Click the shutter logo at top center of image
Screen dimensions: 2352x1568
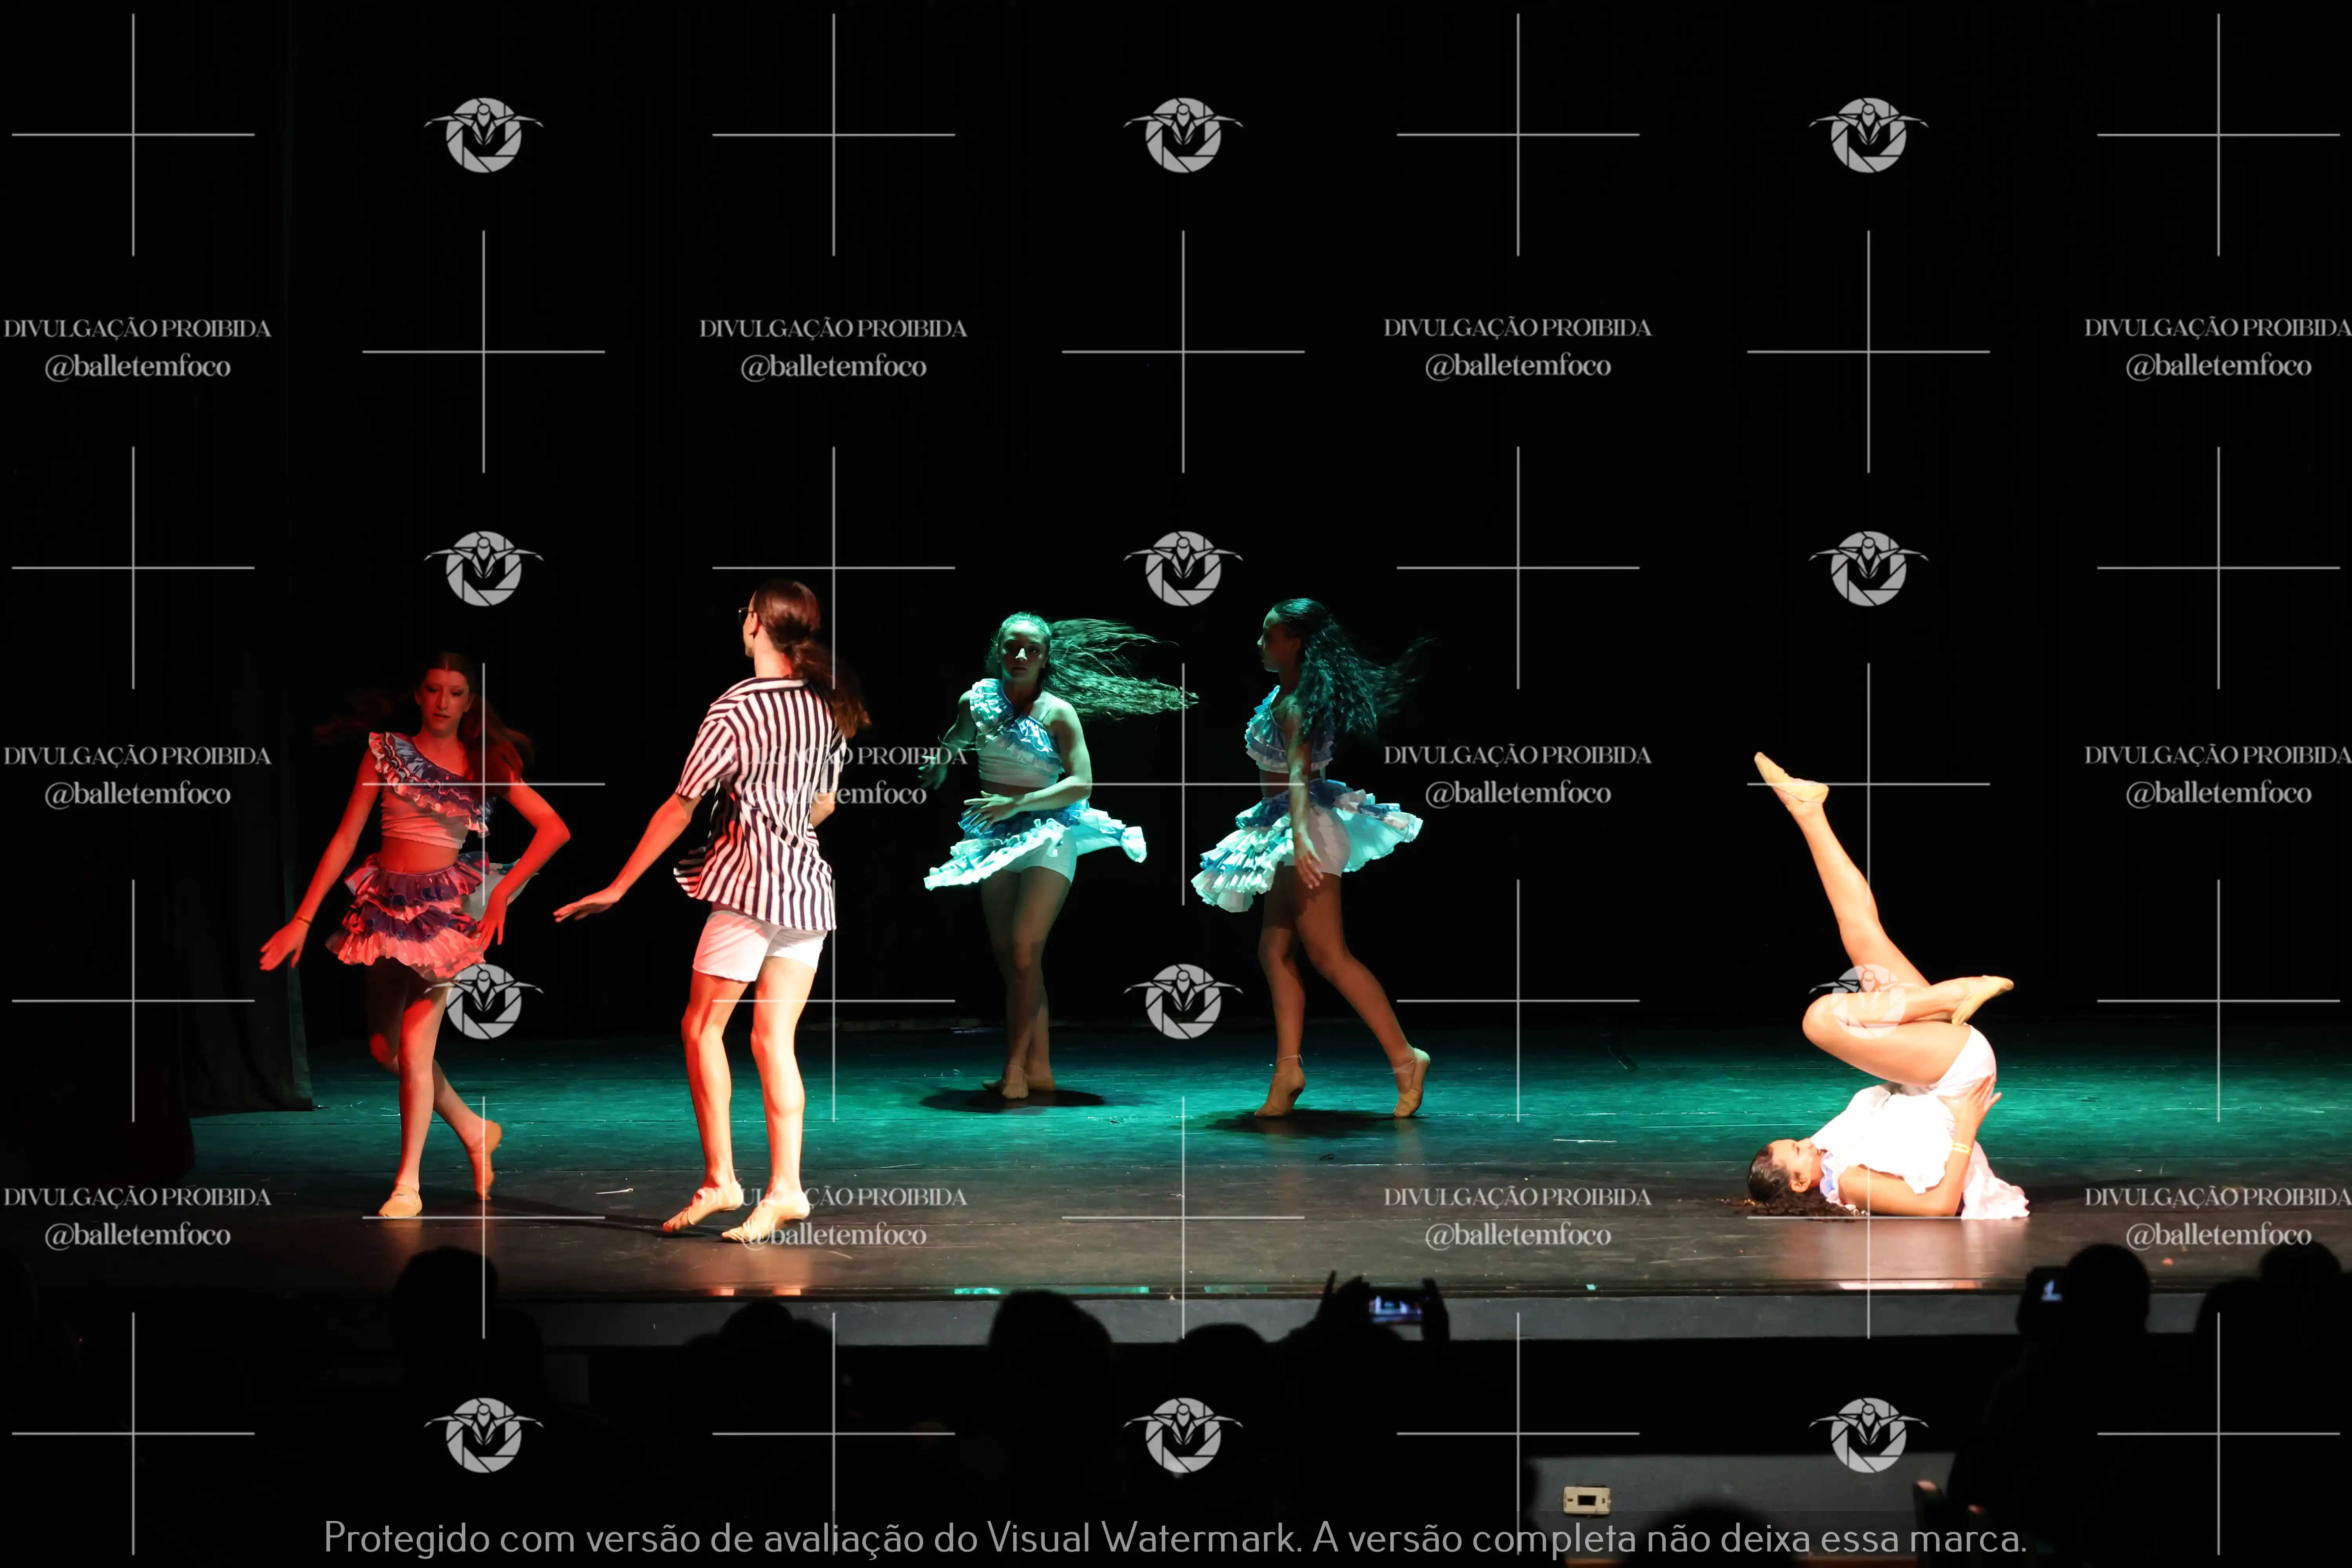(x=1183, y=134)
